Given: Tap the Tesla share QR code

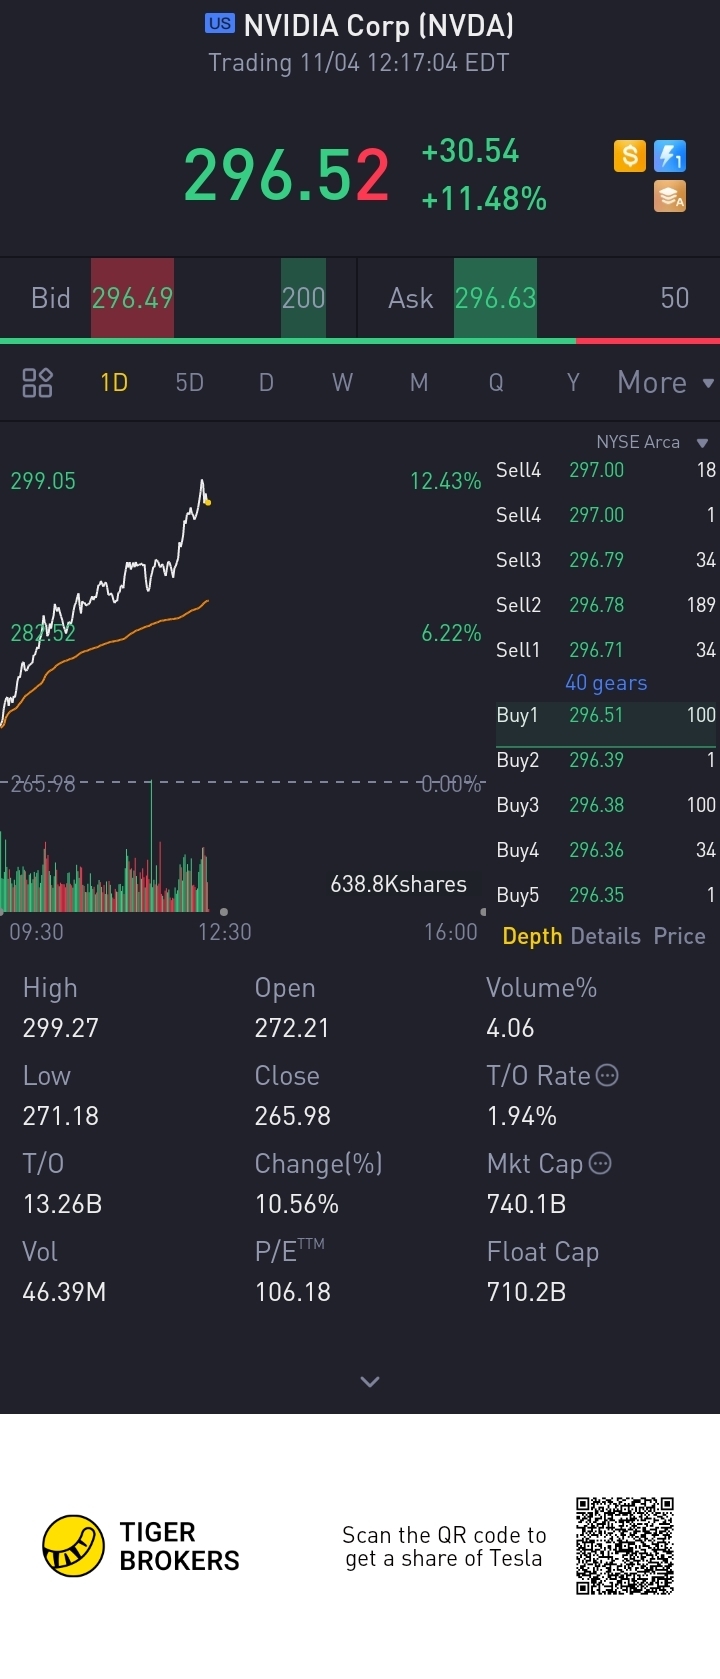Looking at the screenshot, I should pos(625,1546).
